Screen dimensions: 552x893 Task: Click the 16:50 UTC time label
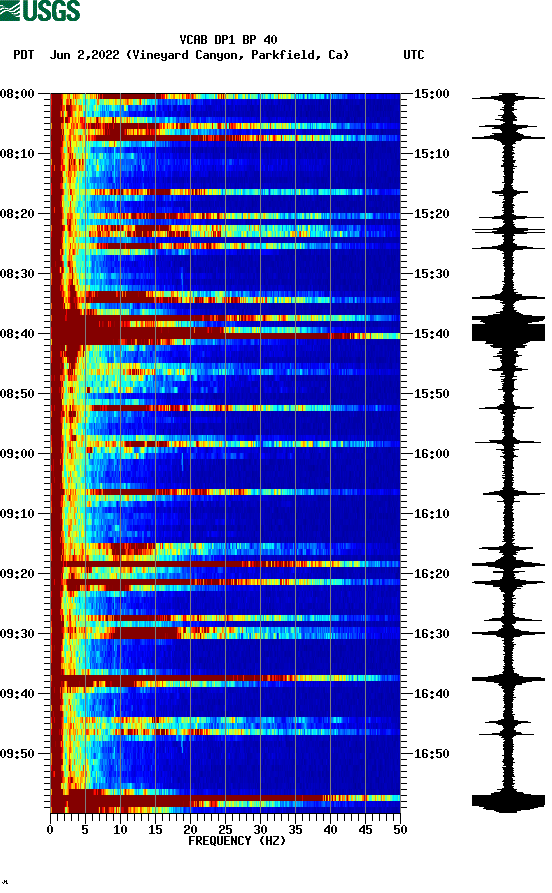coord(431,753)
